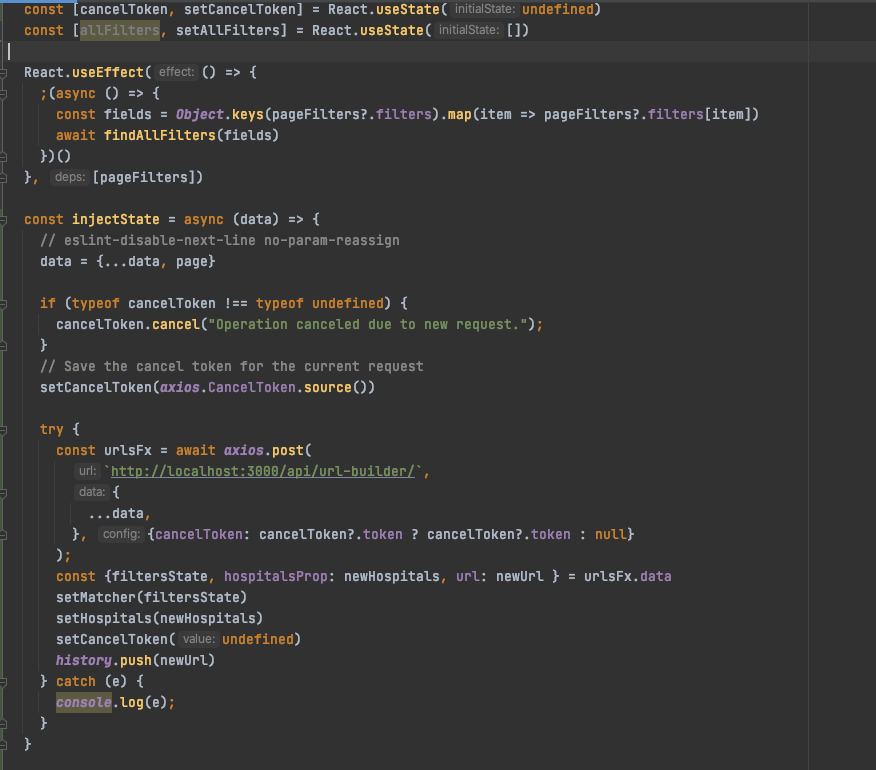Click the deps: inlay hint
This screenshot has height=770, width=876.
[70, 177]
